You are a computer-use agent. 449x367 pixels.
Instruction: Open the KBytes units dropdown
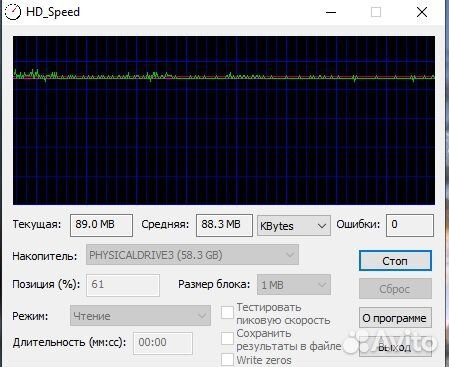pyautogui.click(x=294, y=226)
